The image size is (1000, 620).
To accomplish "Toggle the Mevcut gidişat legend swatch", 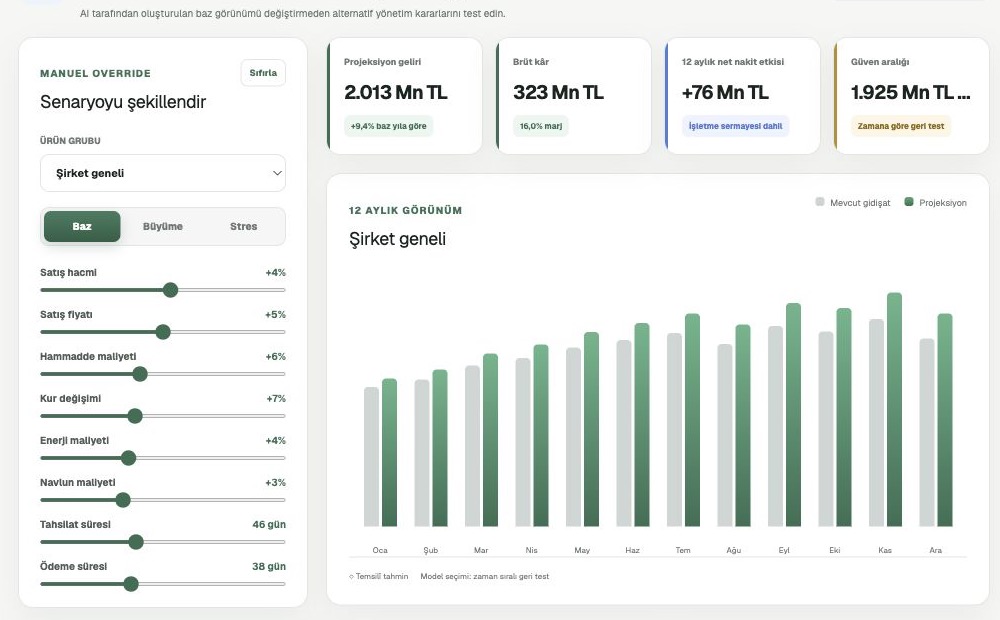I will [x=820, y=202].
